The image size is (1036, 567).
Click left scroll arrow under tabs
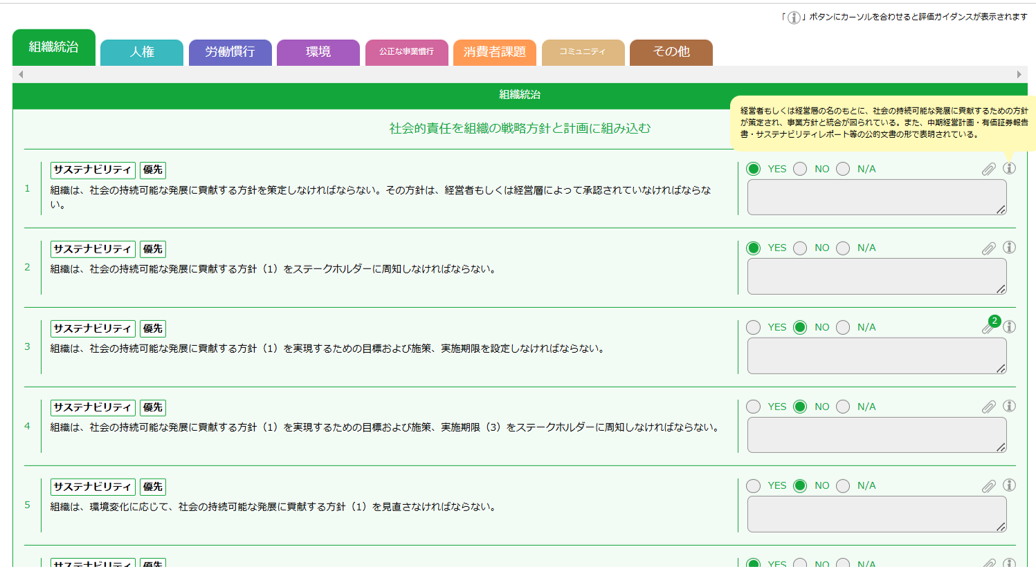coord(21,75)
